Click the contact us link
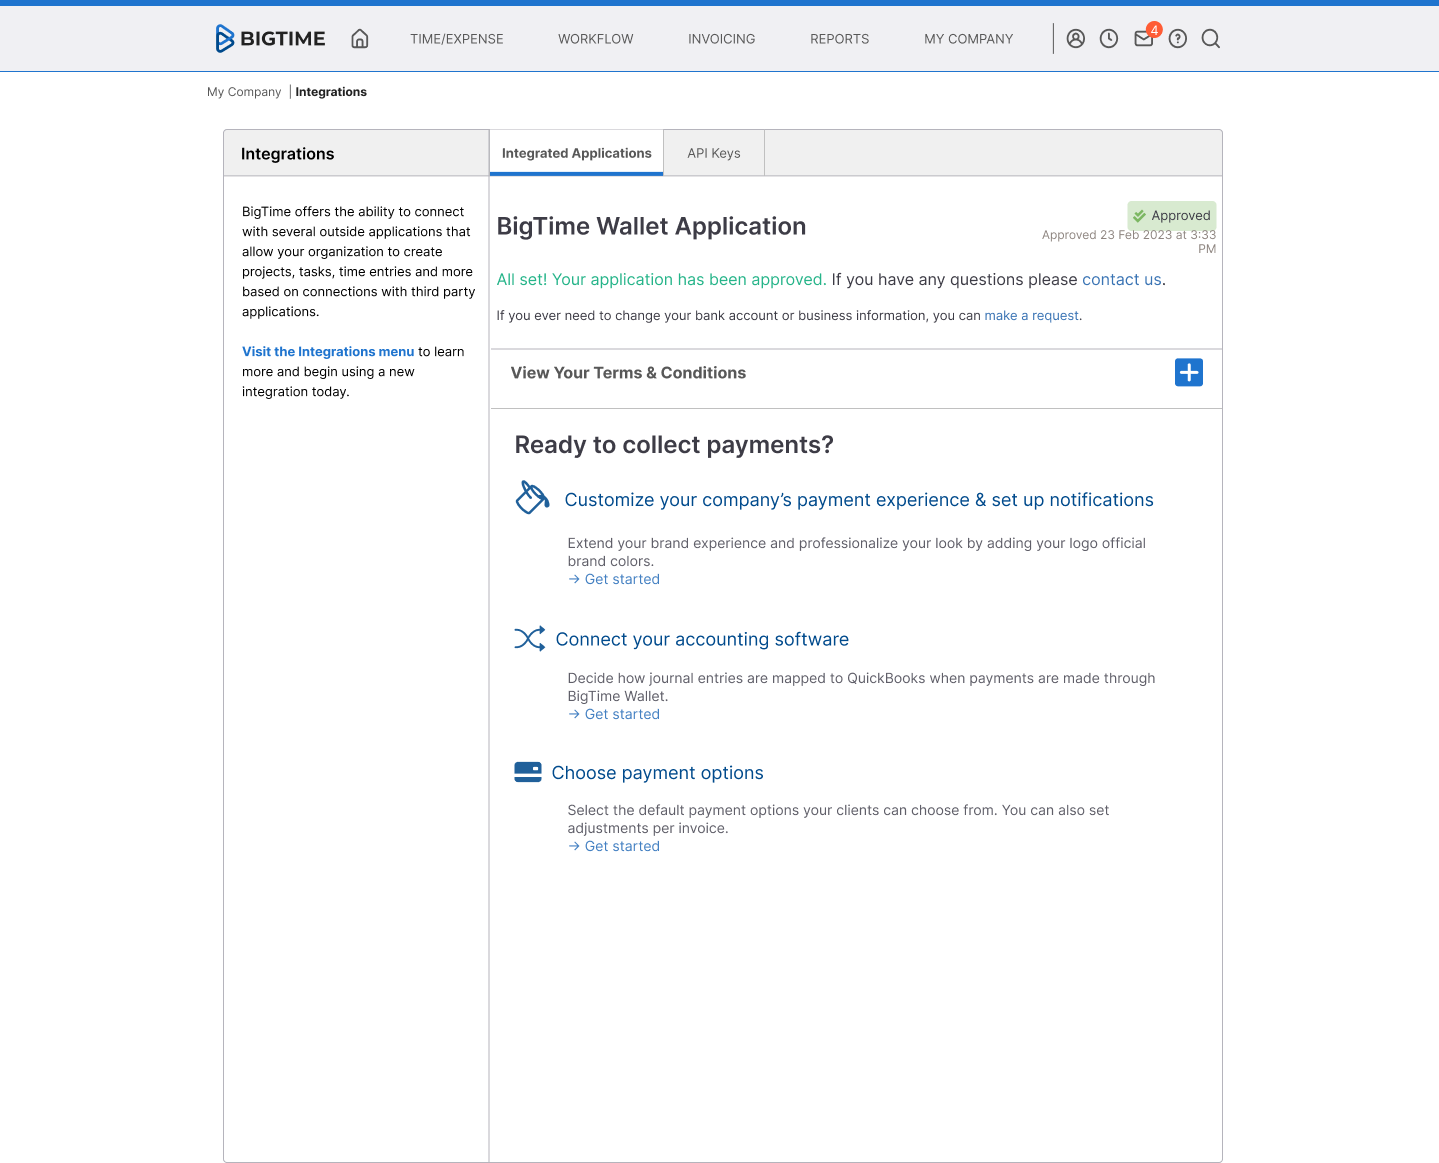The height and width of the screenshot is (1163, 1439). click(1121, 279)
